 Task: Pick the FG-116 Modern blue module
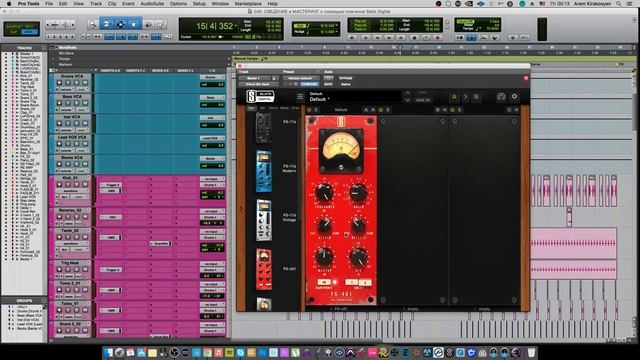pyautogui.click(x=264, y=171)
